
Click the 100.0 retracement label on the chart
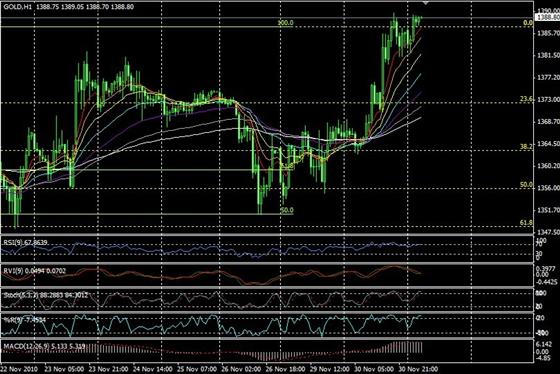tap(285, 23)
